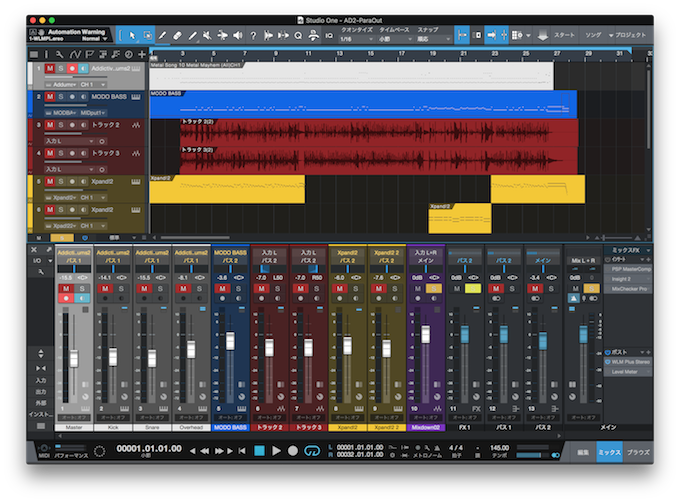Select the Mute tool in the toolbar
680x502 pixels.
tap(207, 36)
